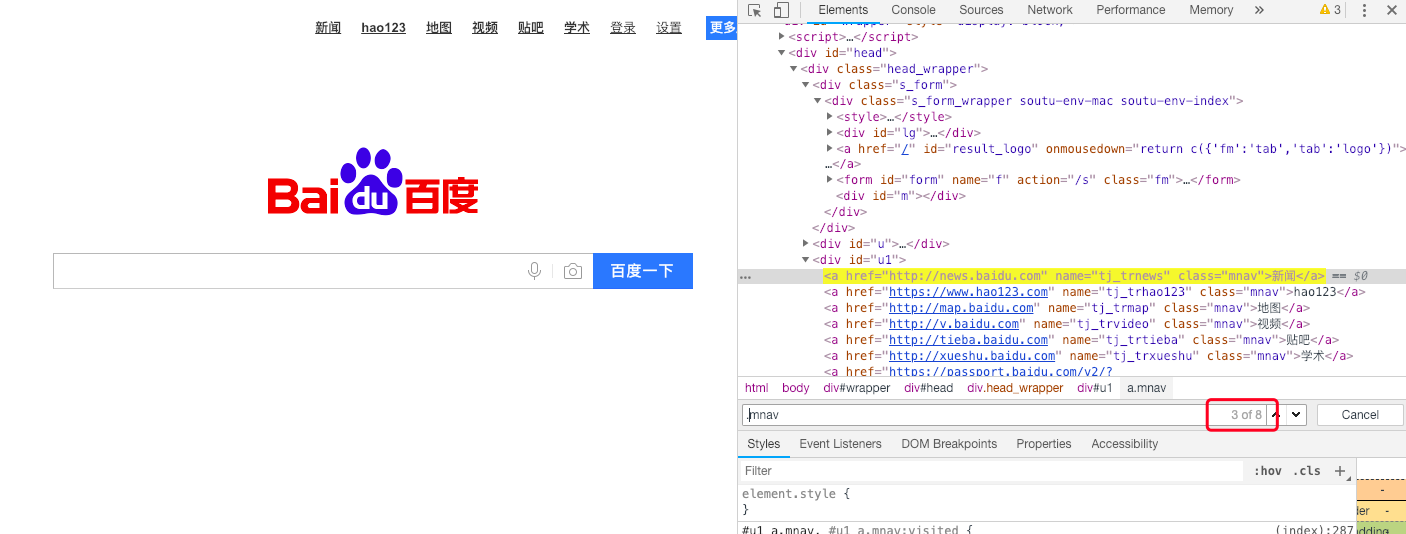
Task: Open the Accessibility sub-tab
Action: tap(1125, 444)
